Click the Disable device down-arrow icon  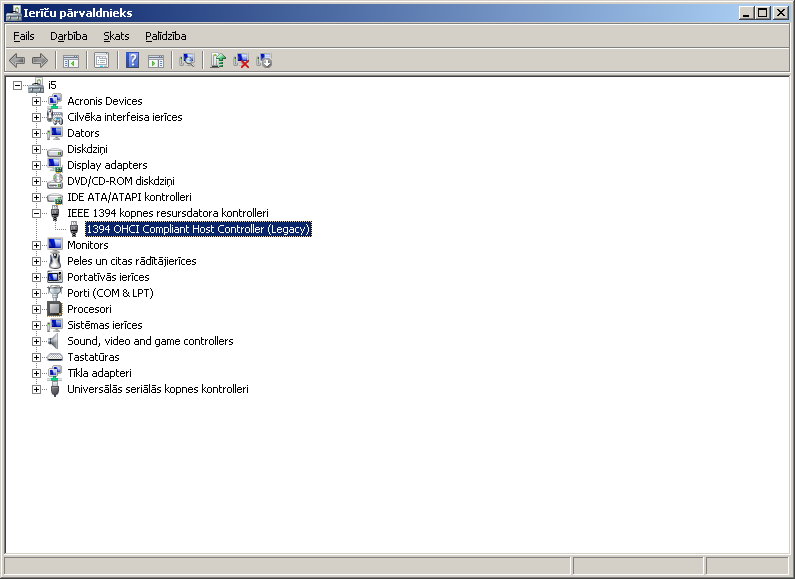click(264, 61)
